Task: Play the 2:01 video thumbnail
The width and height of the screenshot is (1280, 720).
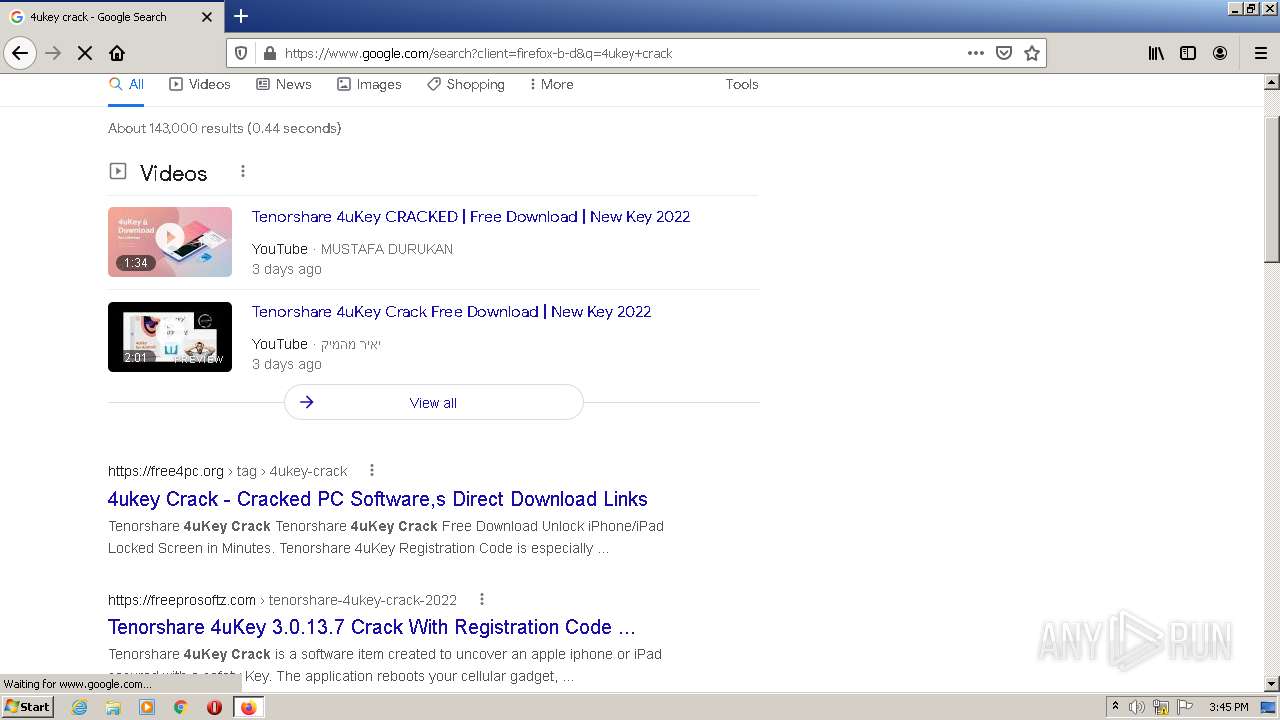Action: tap(170, 337)
